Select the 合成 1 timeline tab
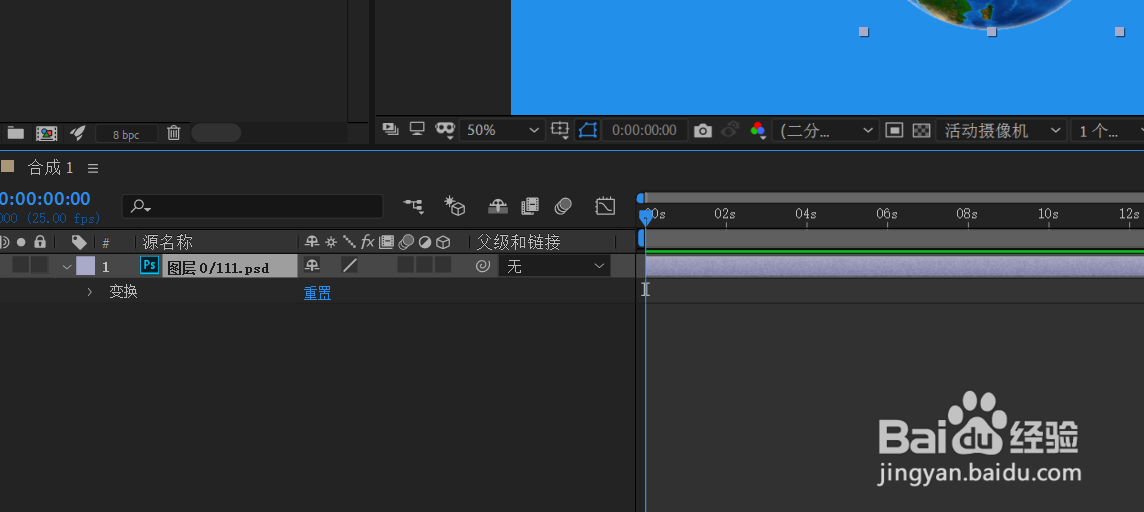 (x=50, y=168)
